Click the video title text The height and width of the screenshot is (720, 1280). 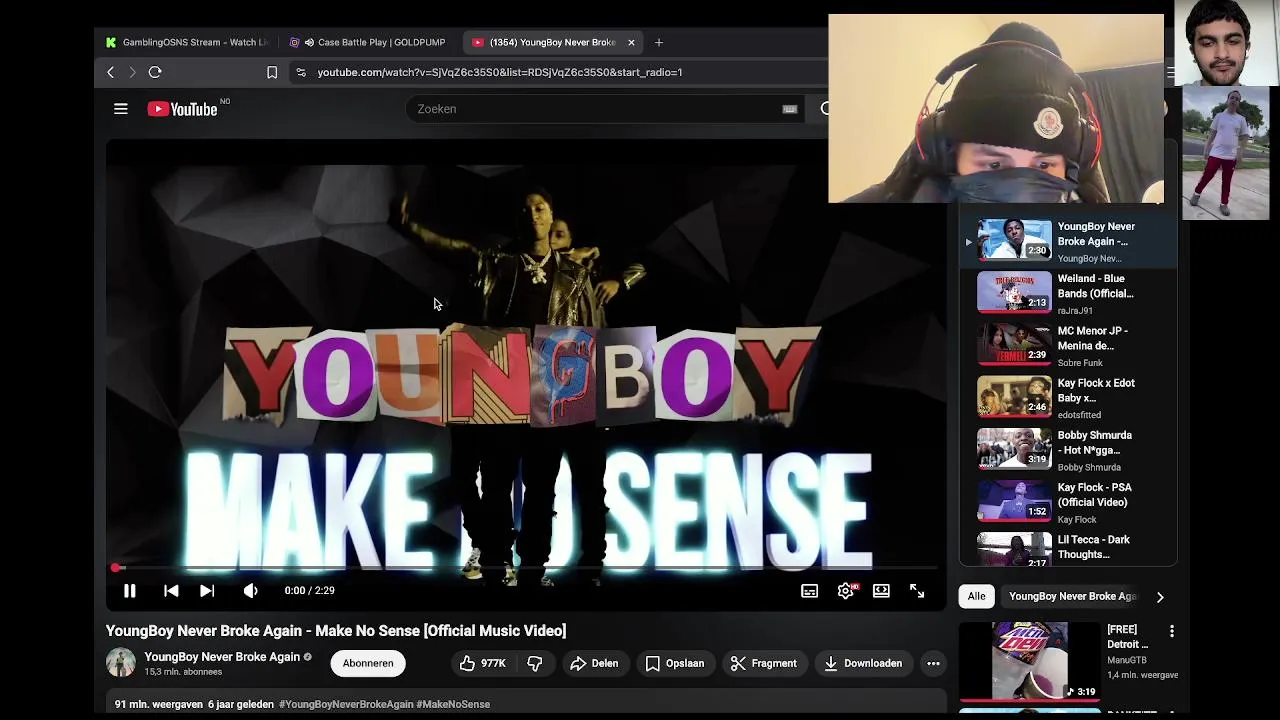pos(336,631)
